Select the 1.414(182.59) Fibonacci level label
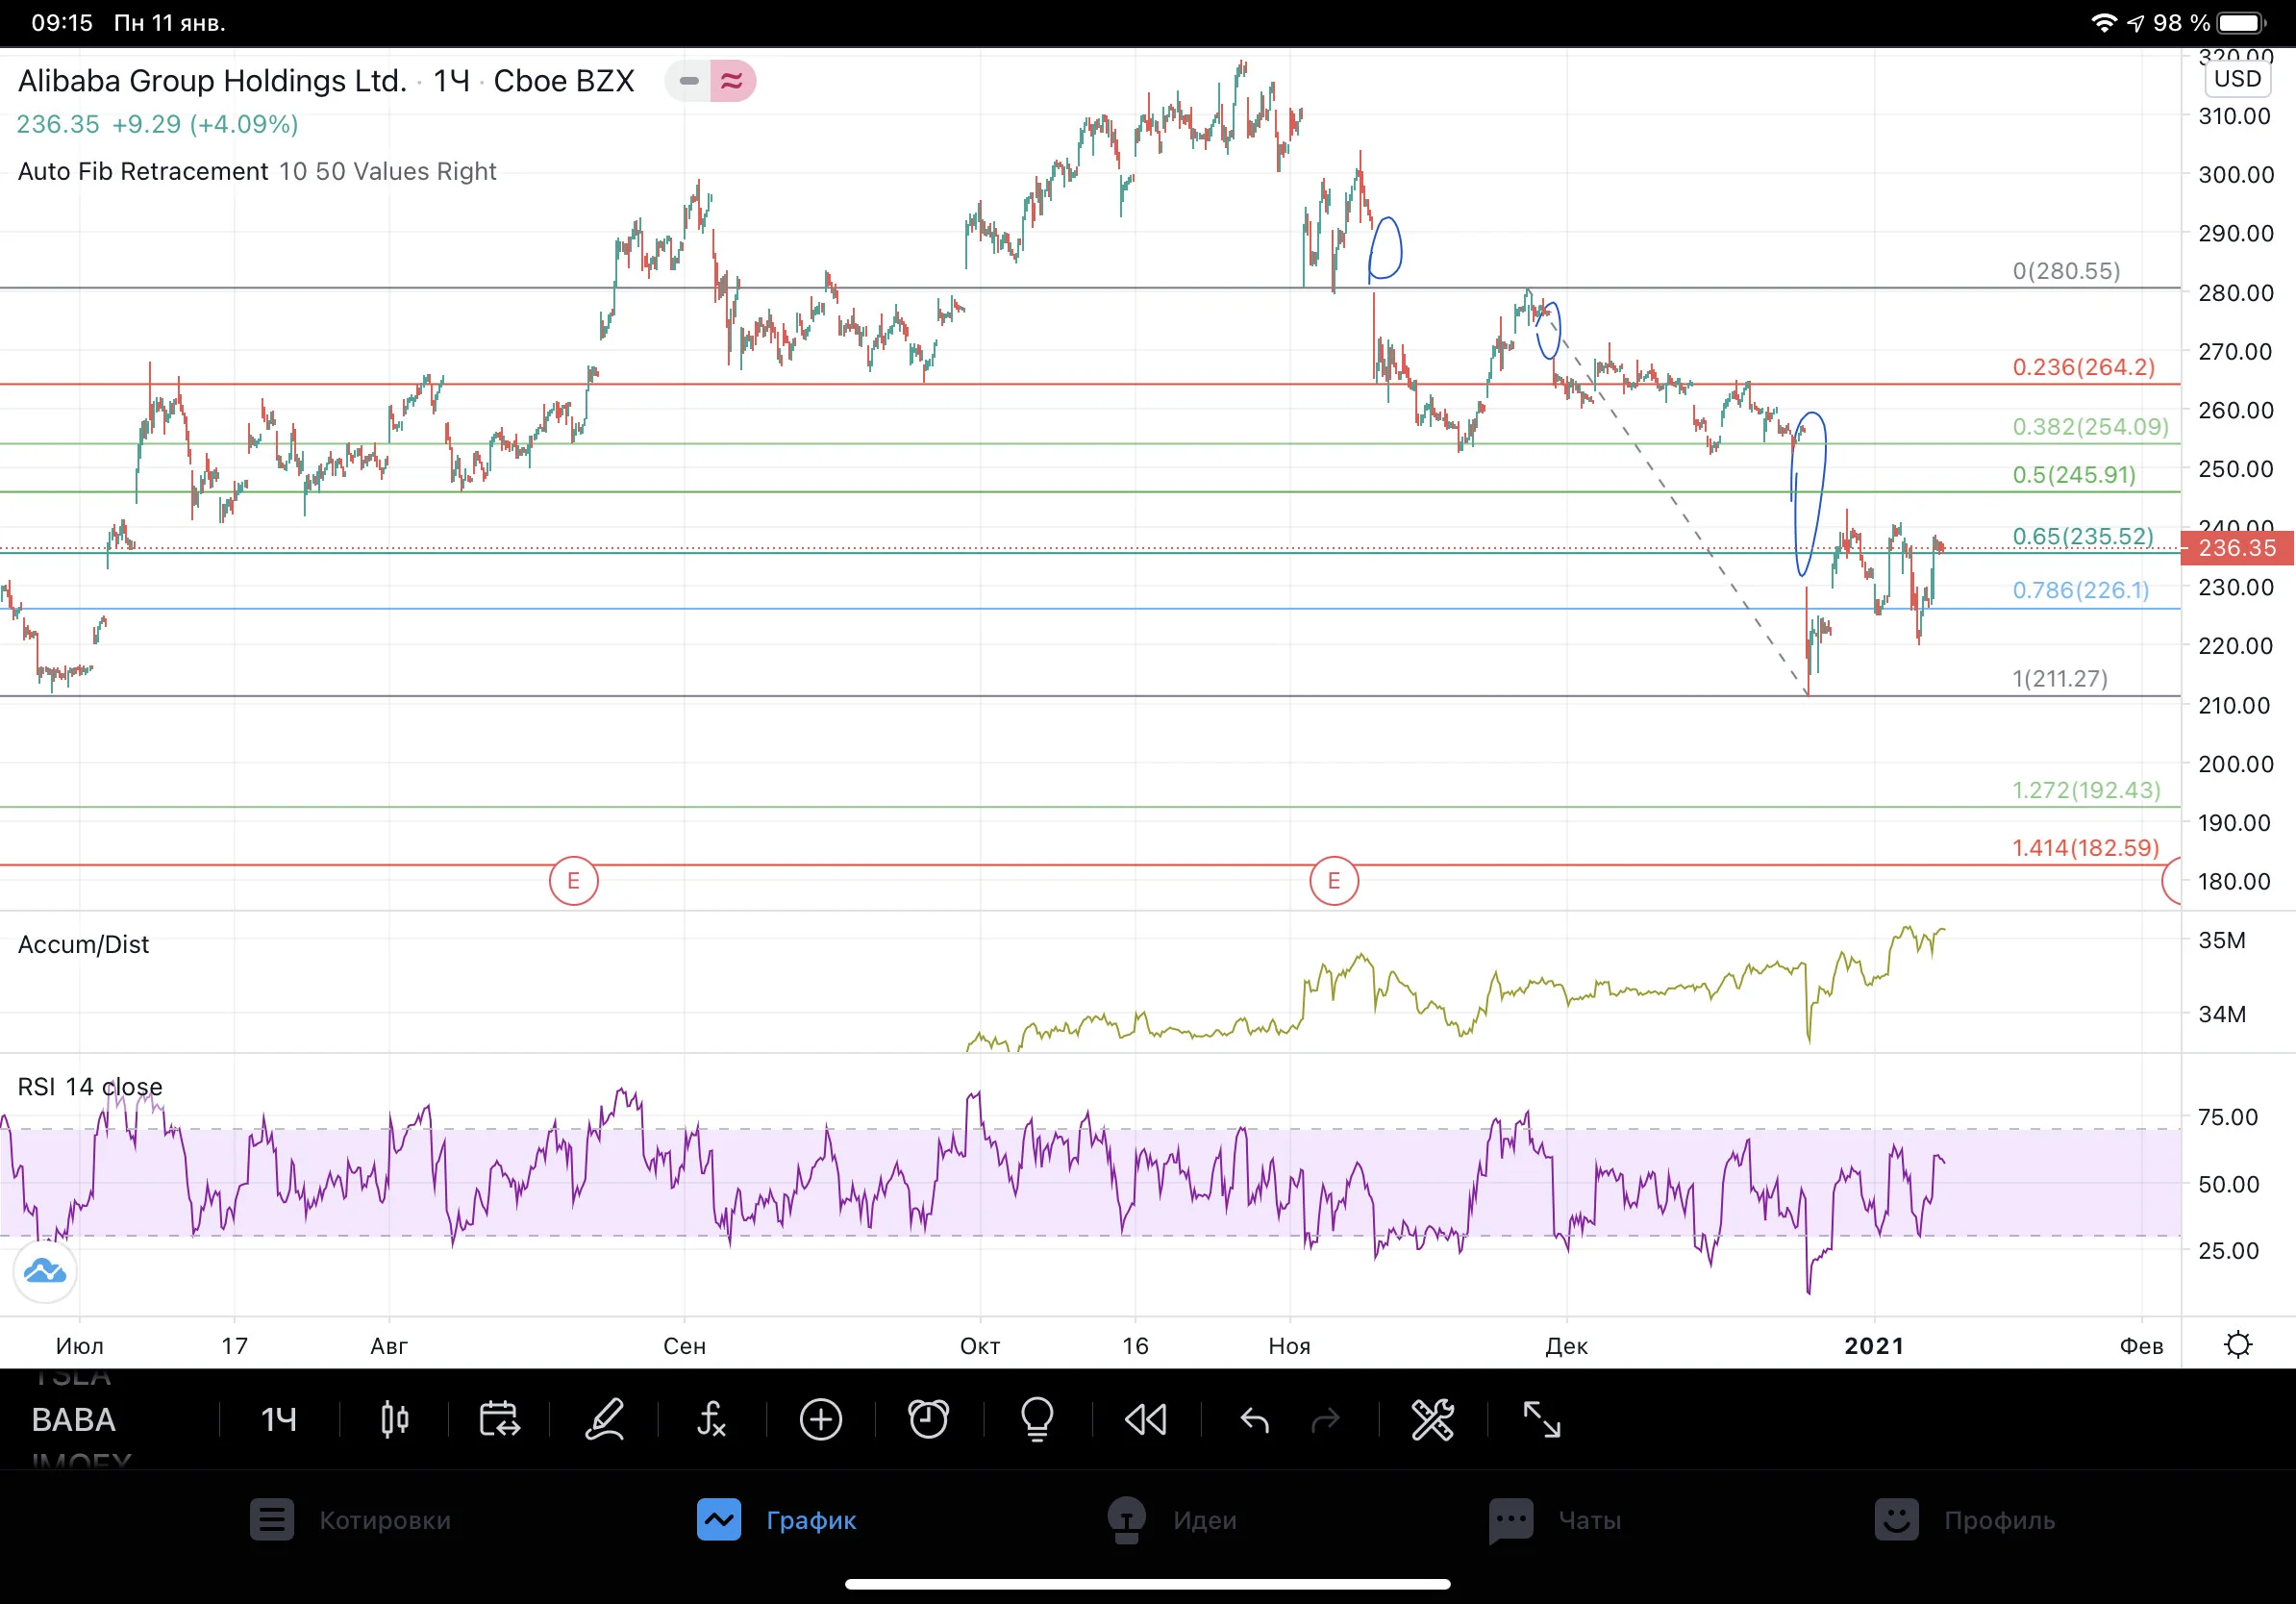 click(2085, 848)
